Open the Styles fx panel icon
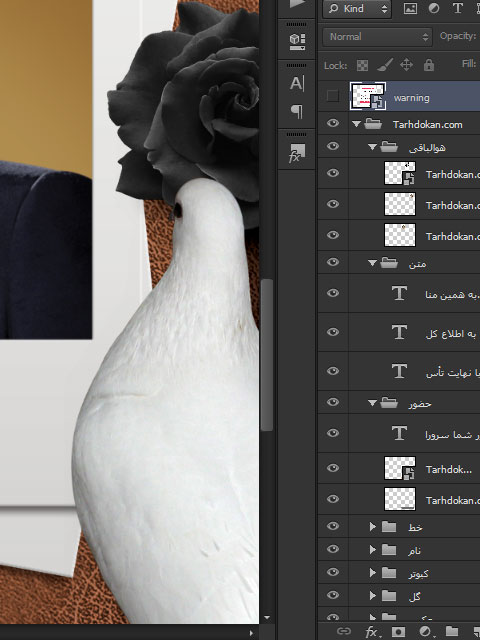 tap(297, 153)
